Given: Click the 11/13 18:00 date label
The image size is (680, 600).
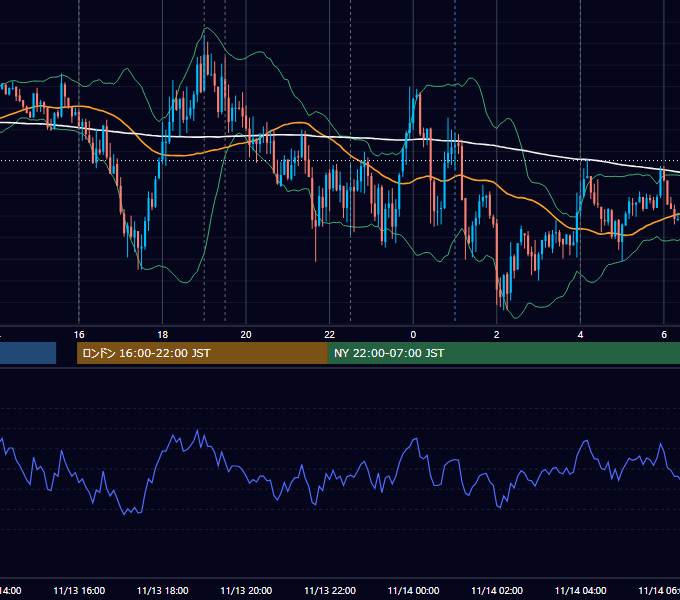Looking at the screenshot, I should click(163, 590).
